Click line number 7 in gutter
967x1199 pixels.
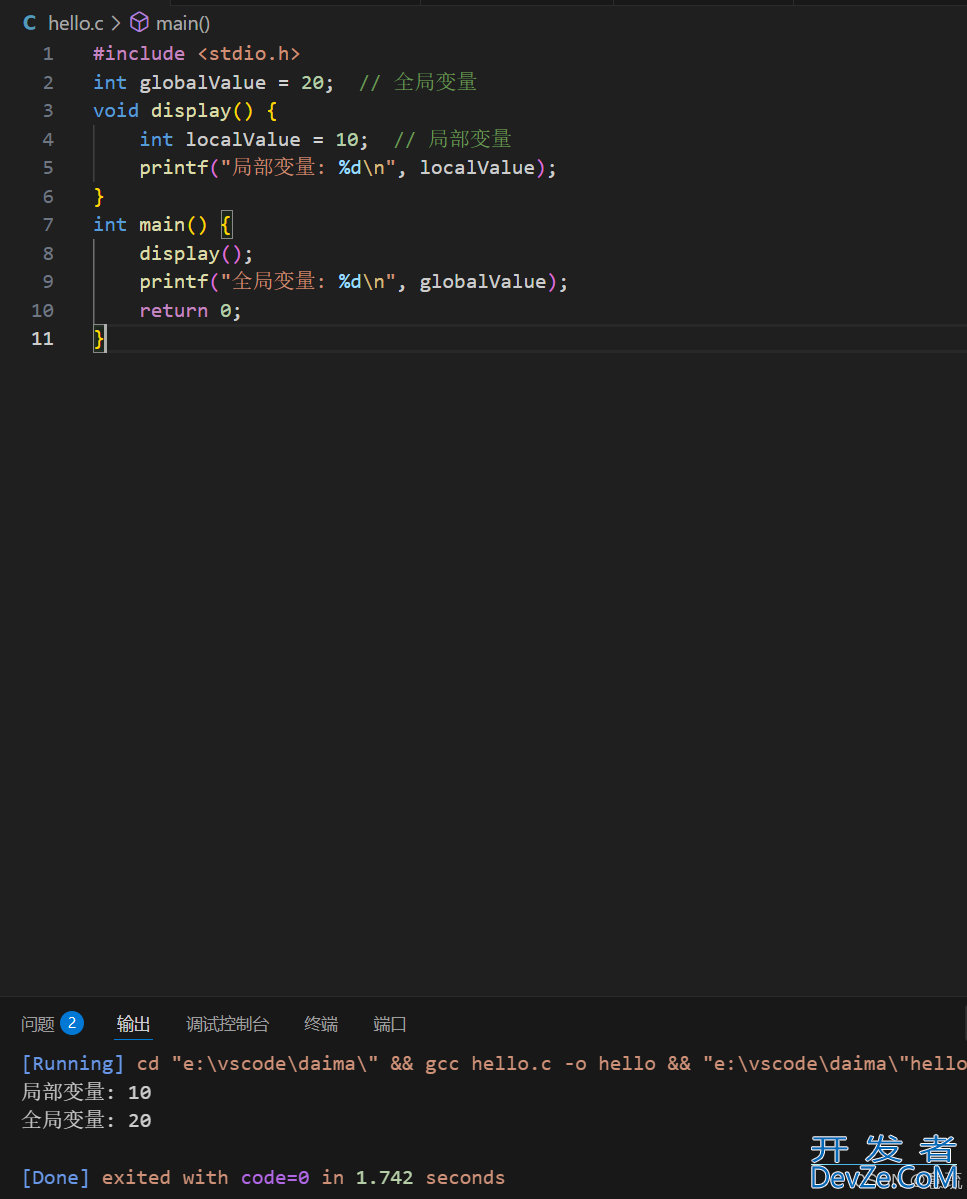pos(48,224)
